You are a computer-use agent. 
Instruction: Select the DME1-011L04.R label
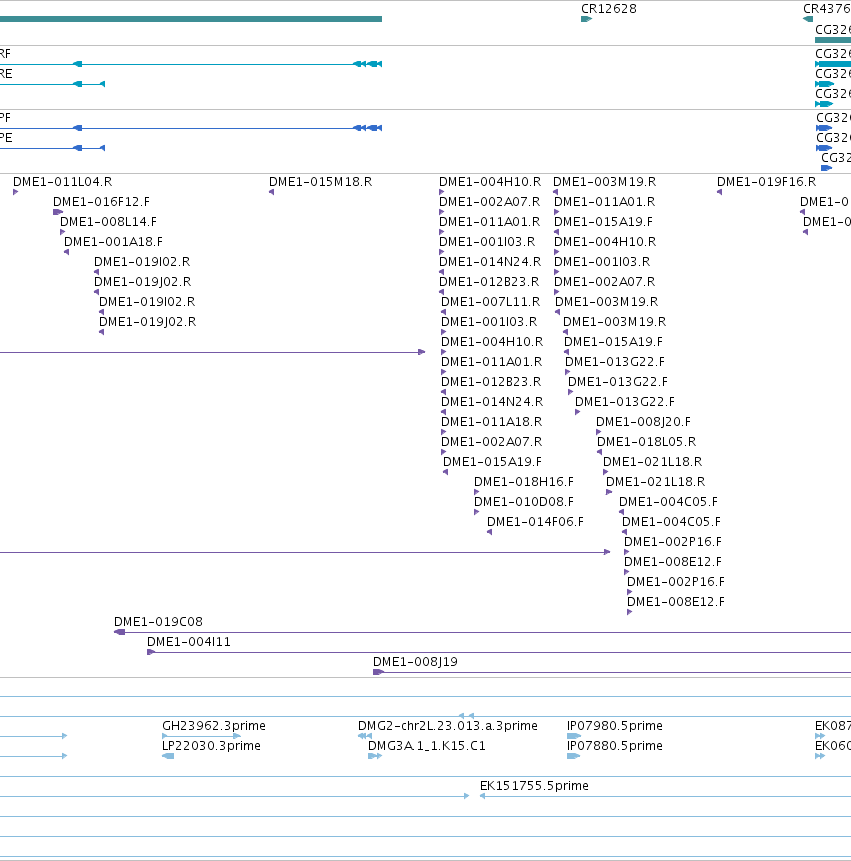[63, 182]
